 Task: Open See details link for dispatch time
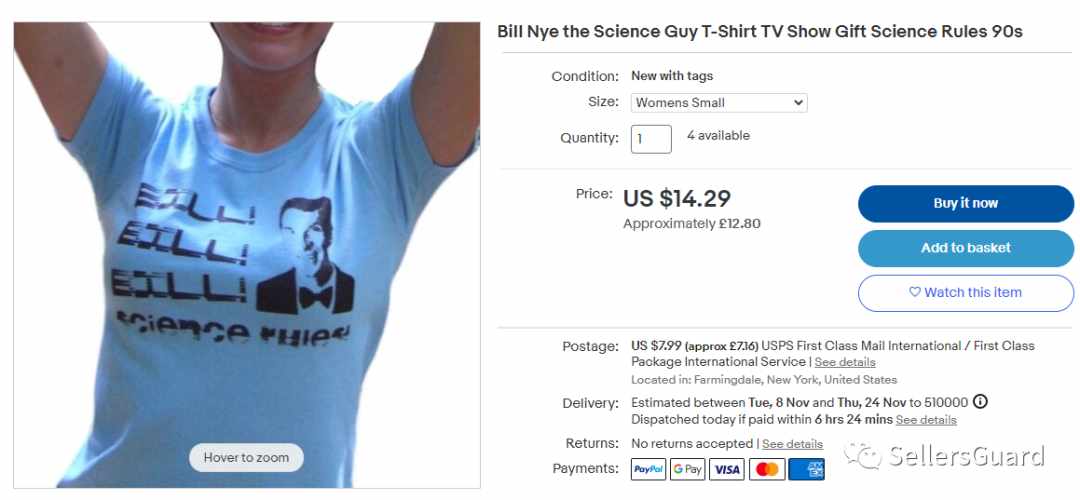[926, 419]
